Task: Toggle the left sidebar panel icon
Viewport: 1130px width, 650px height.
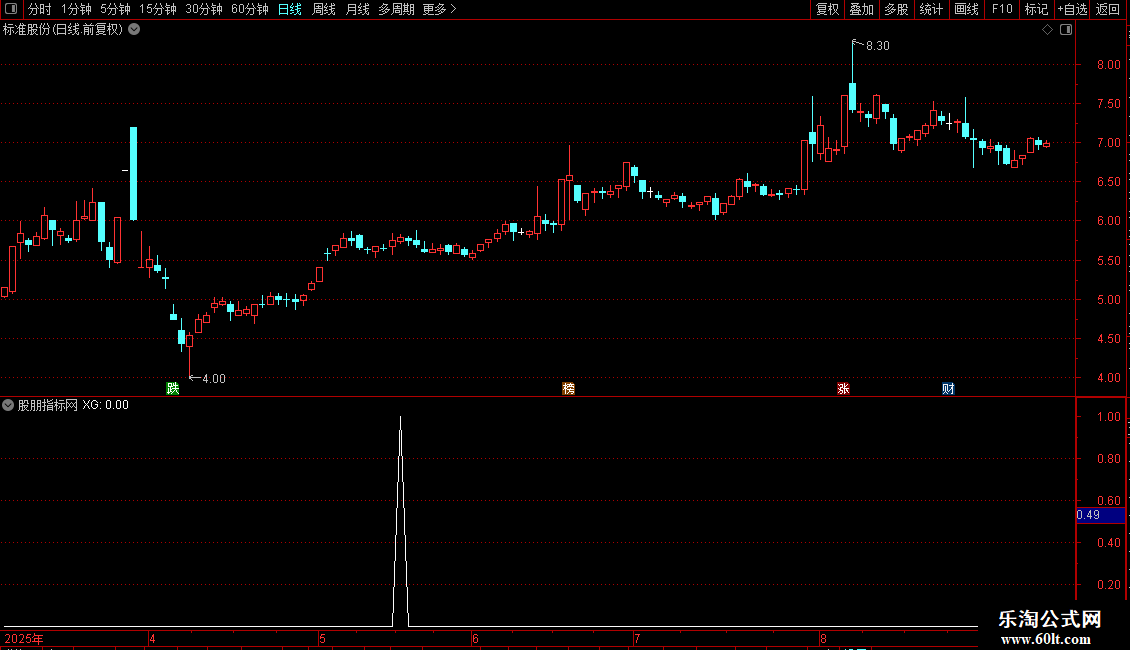Action: (11, 9)
